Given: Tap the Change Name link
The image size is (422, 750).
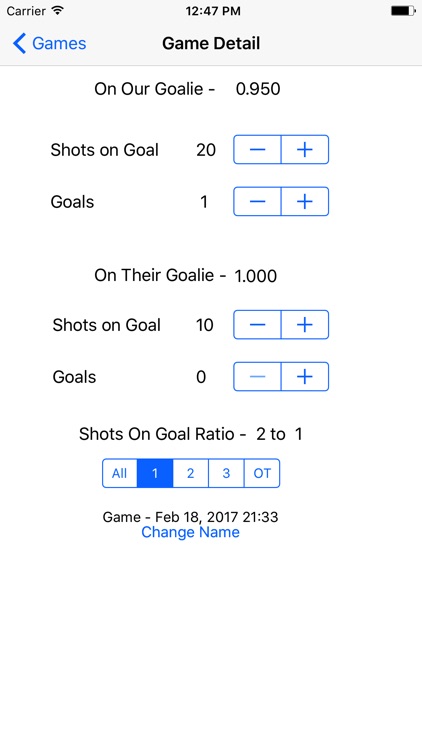Looking at the screenshot, I should (x=190, y=532).
